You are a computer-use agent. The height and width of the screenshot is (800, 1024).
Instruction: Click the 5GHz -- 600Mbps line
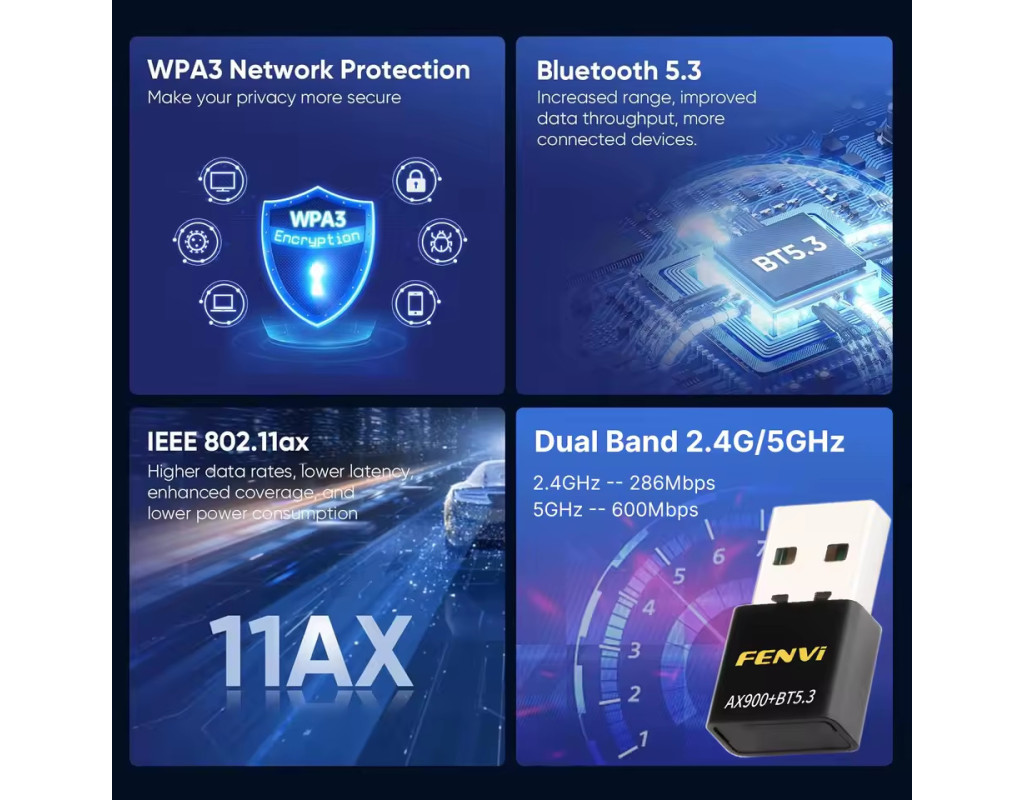[x=615, y=509]
